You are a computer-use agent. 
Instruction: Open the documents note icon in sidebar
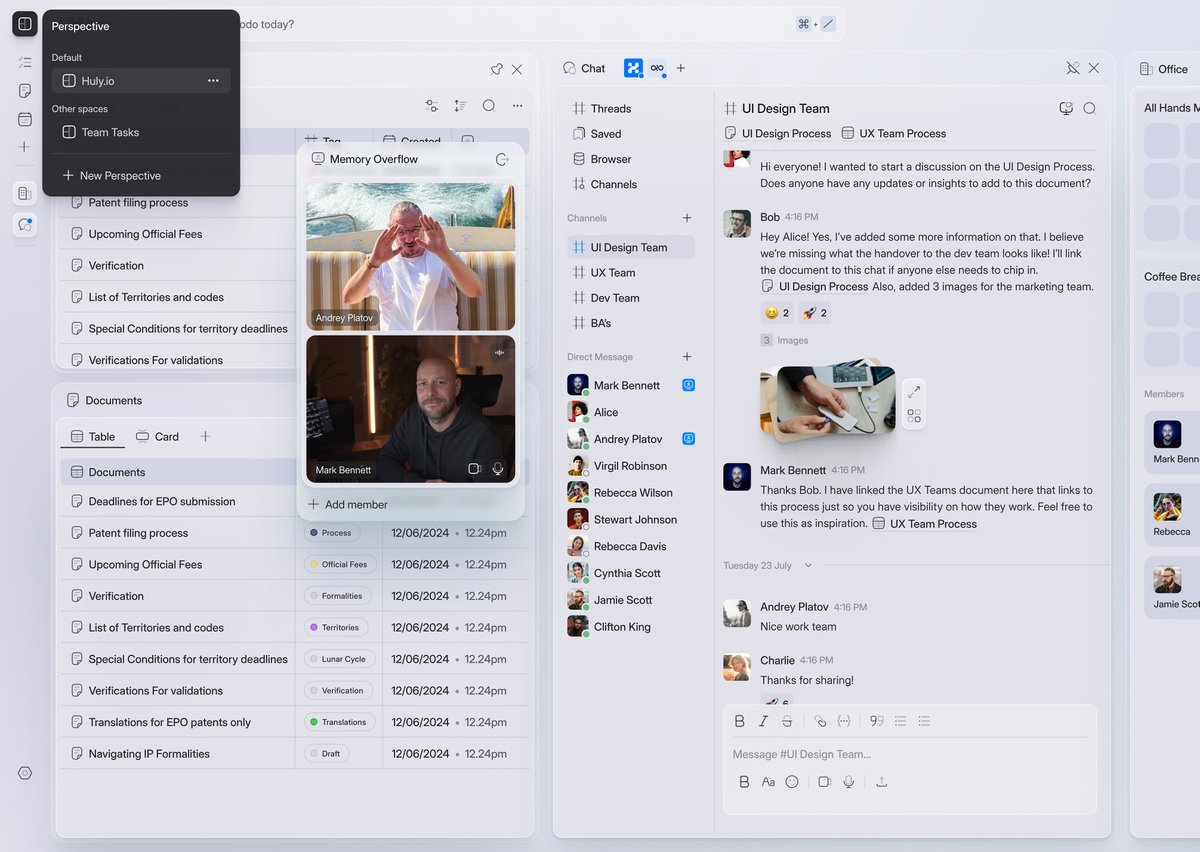coord(25,91)
